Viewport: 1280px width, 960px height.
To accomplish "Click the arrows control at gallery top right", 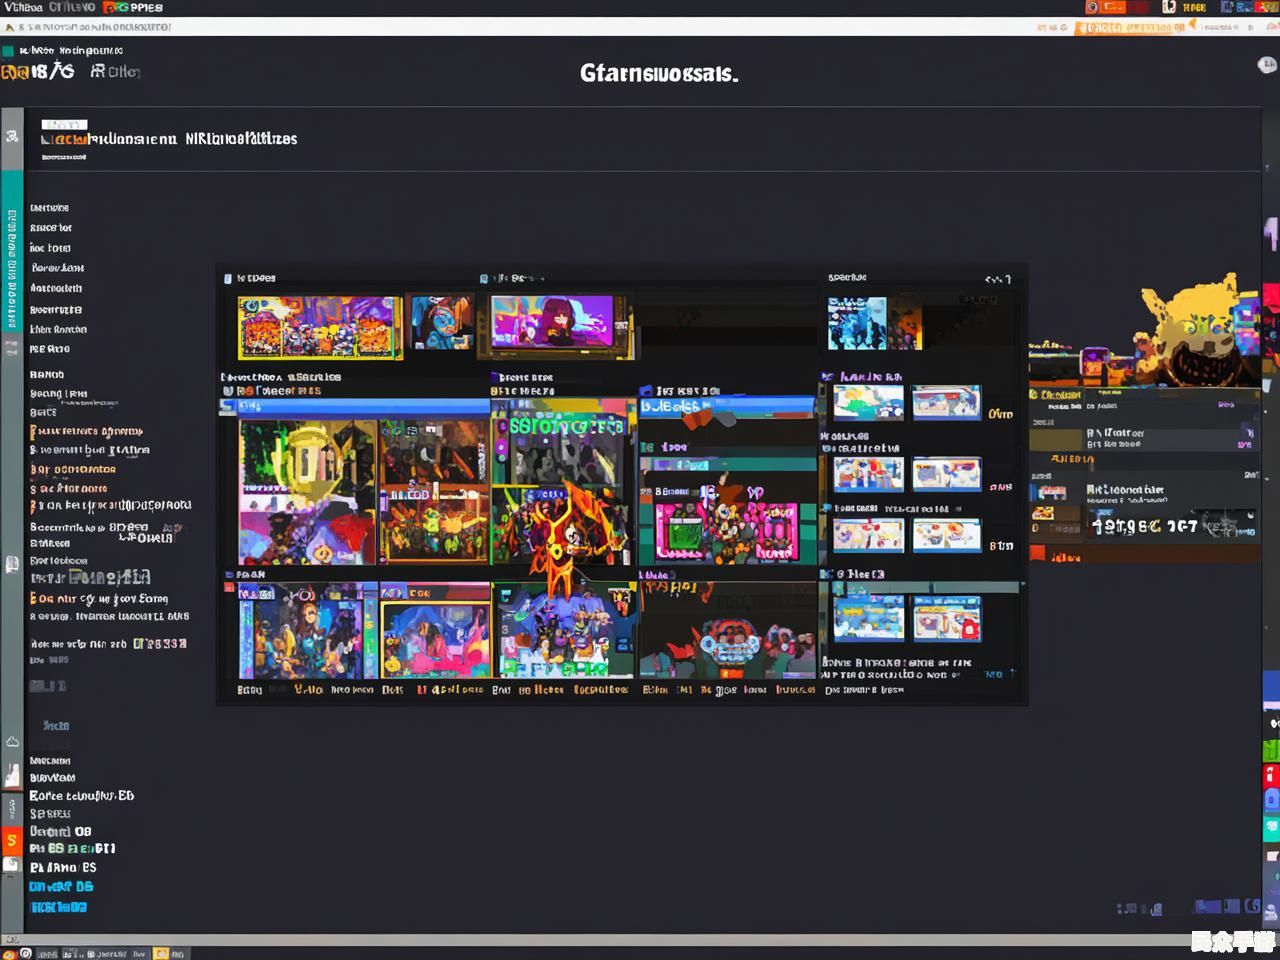I will [x=997, y=279].
